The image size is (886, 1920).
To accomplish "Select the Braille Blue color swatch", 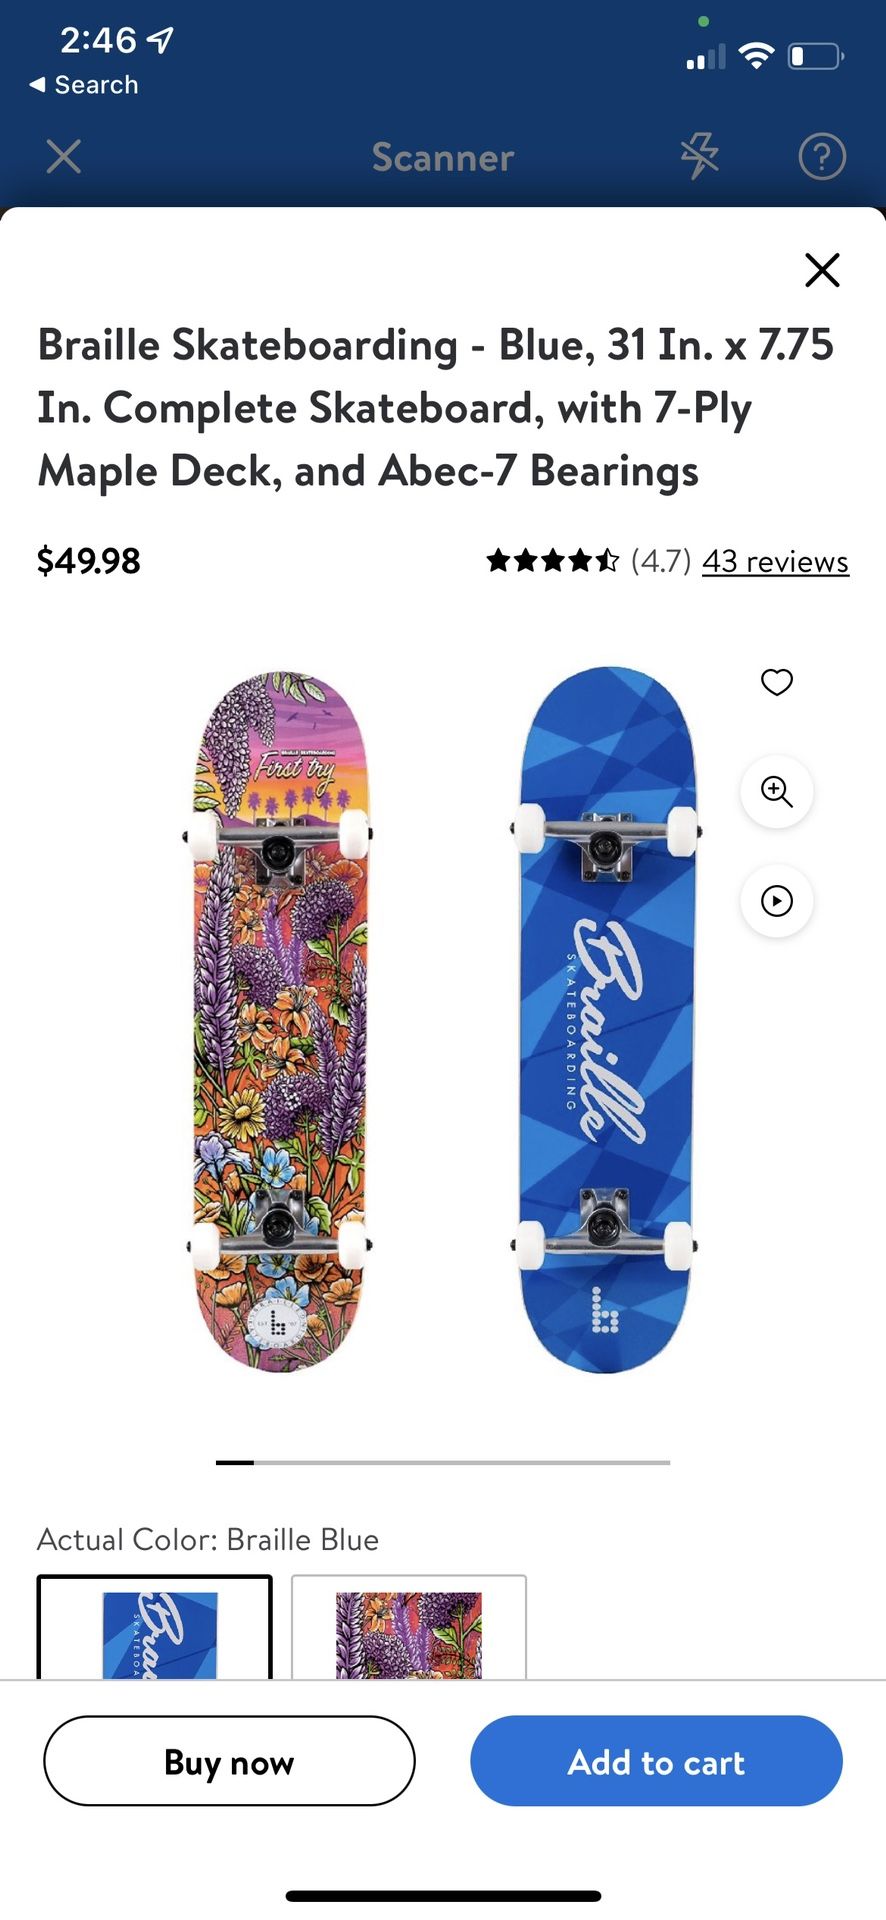I will (155, 1627).
